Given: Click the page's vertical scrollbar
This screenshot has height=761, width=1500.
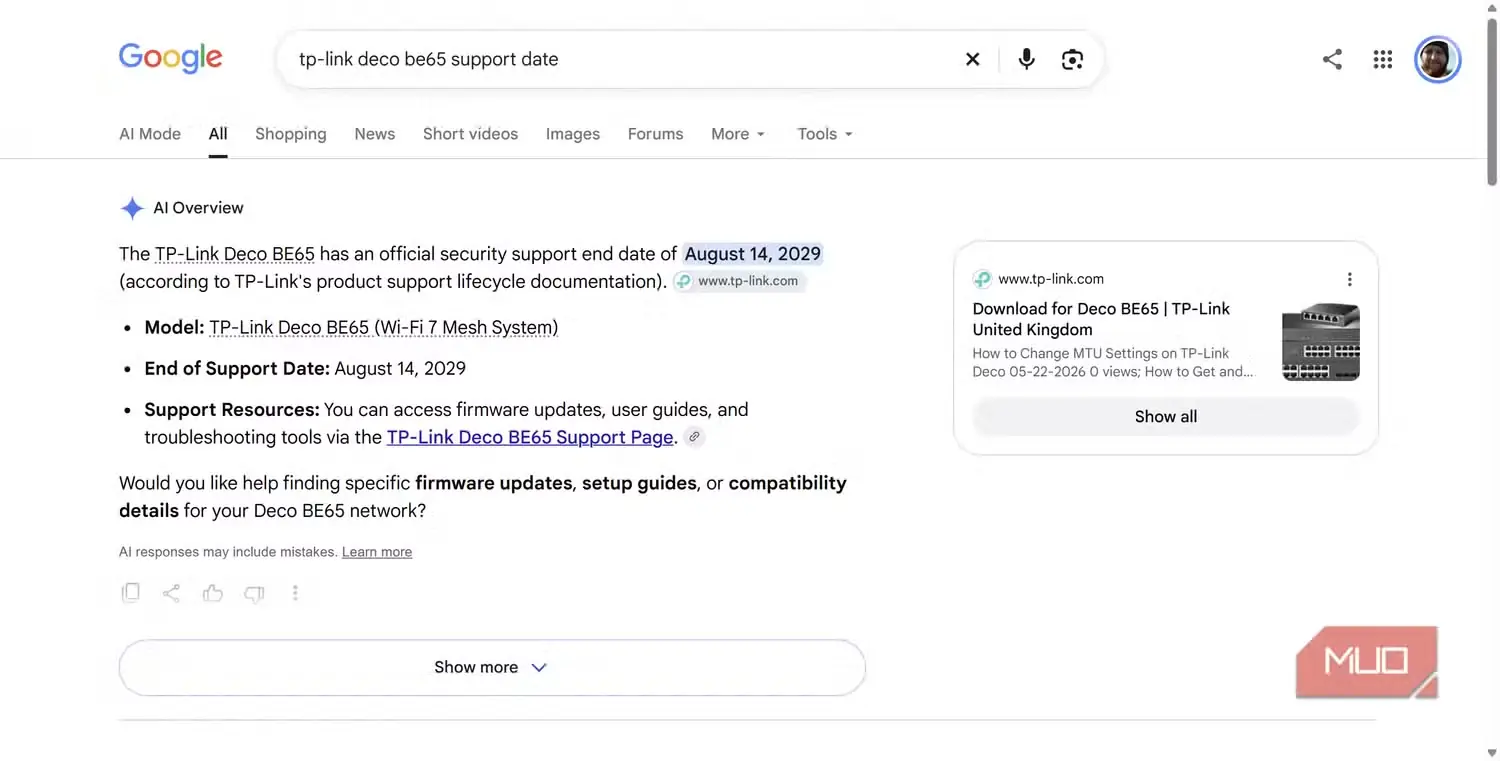Looking at the screenshot, I should (1491, 100).
